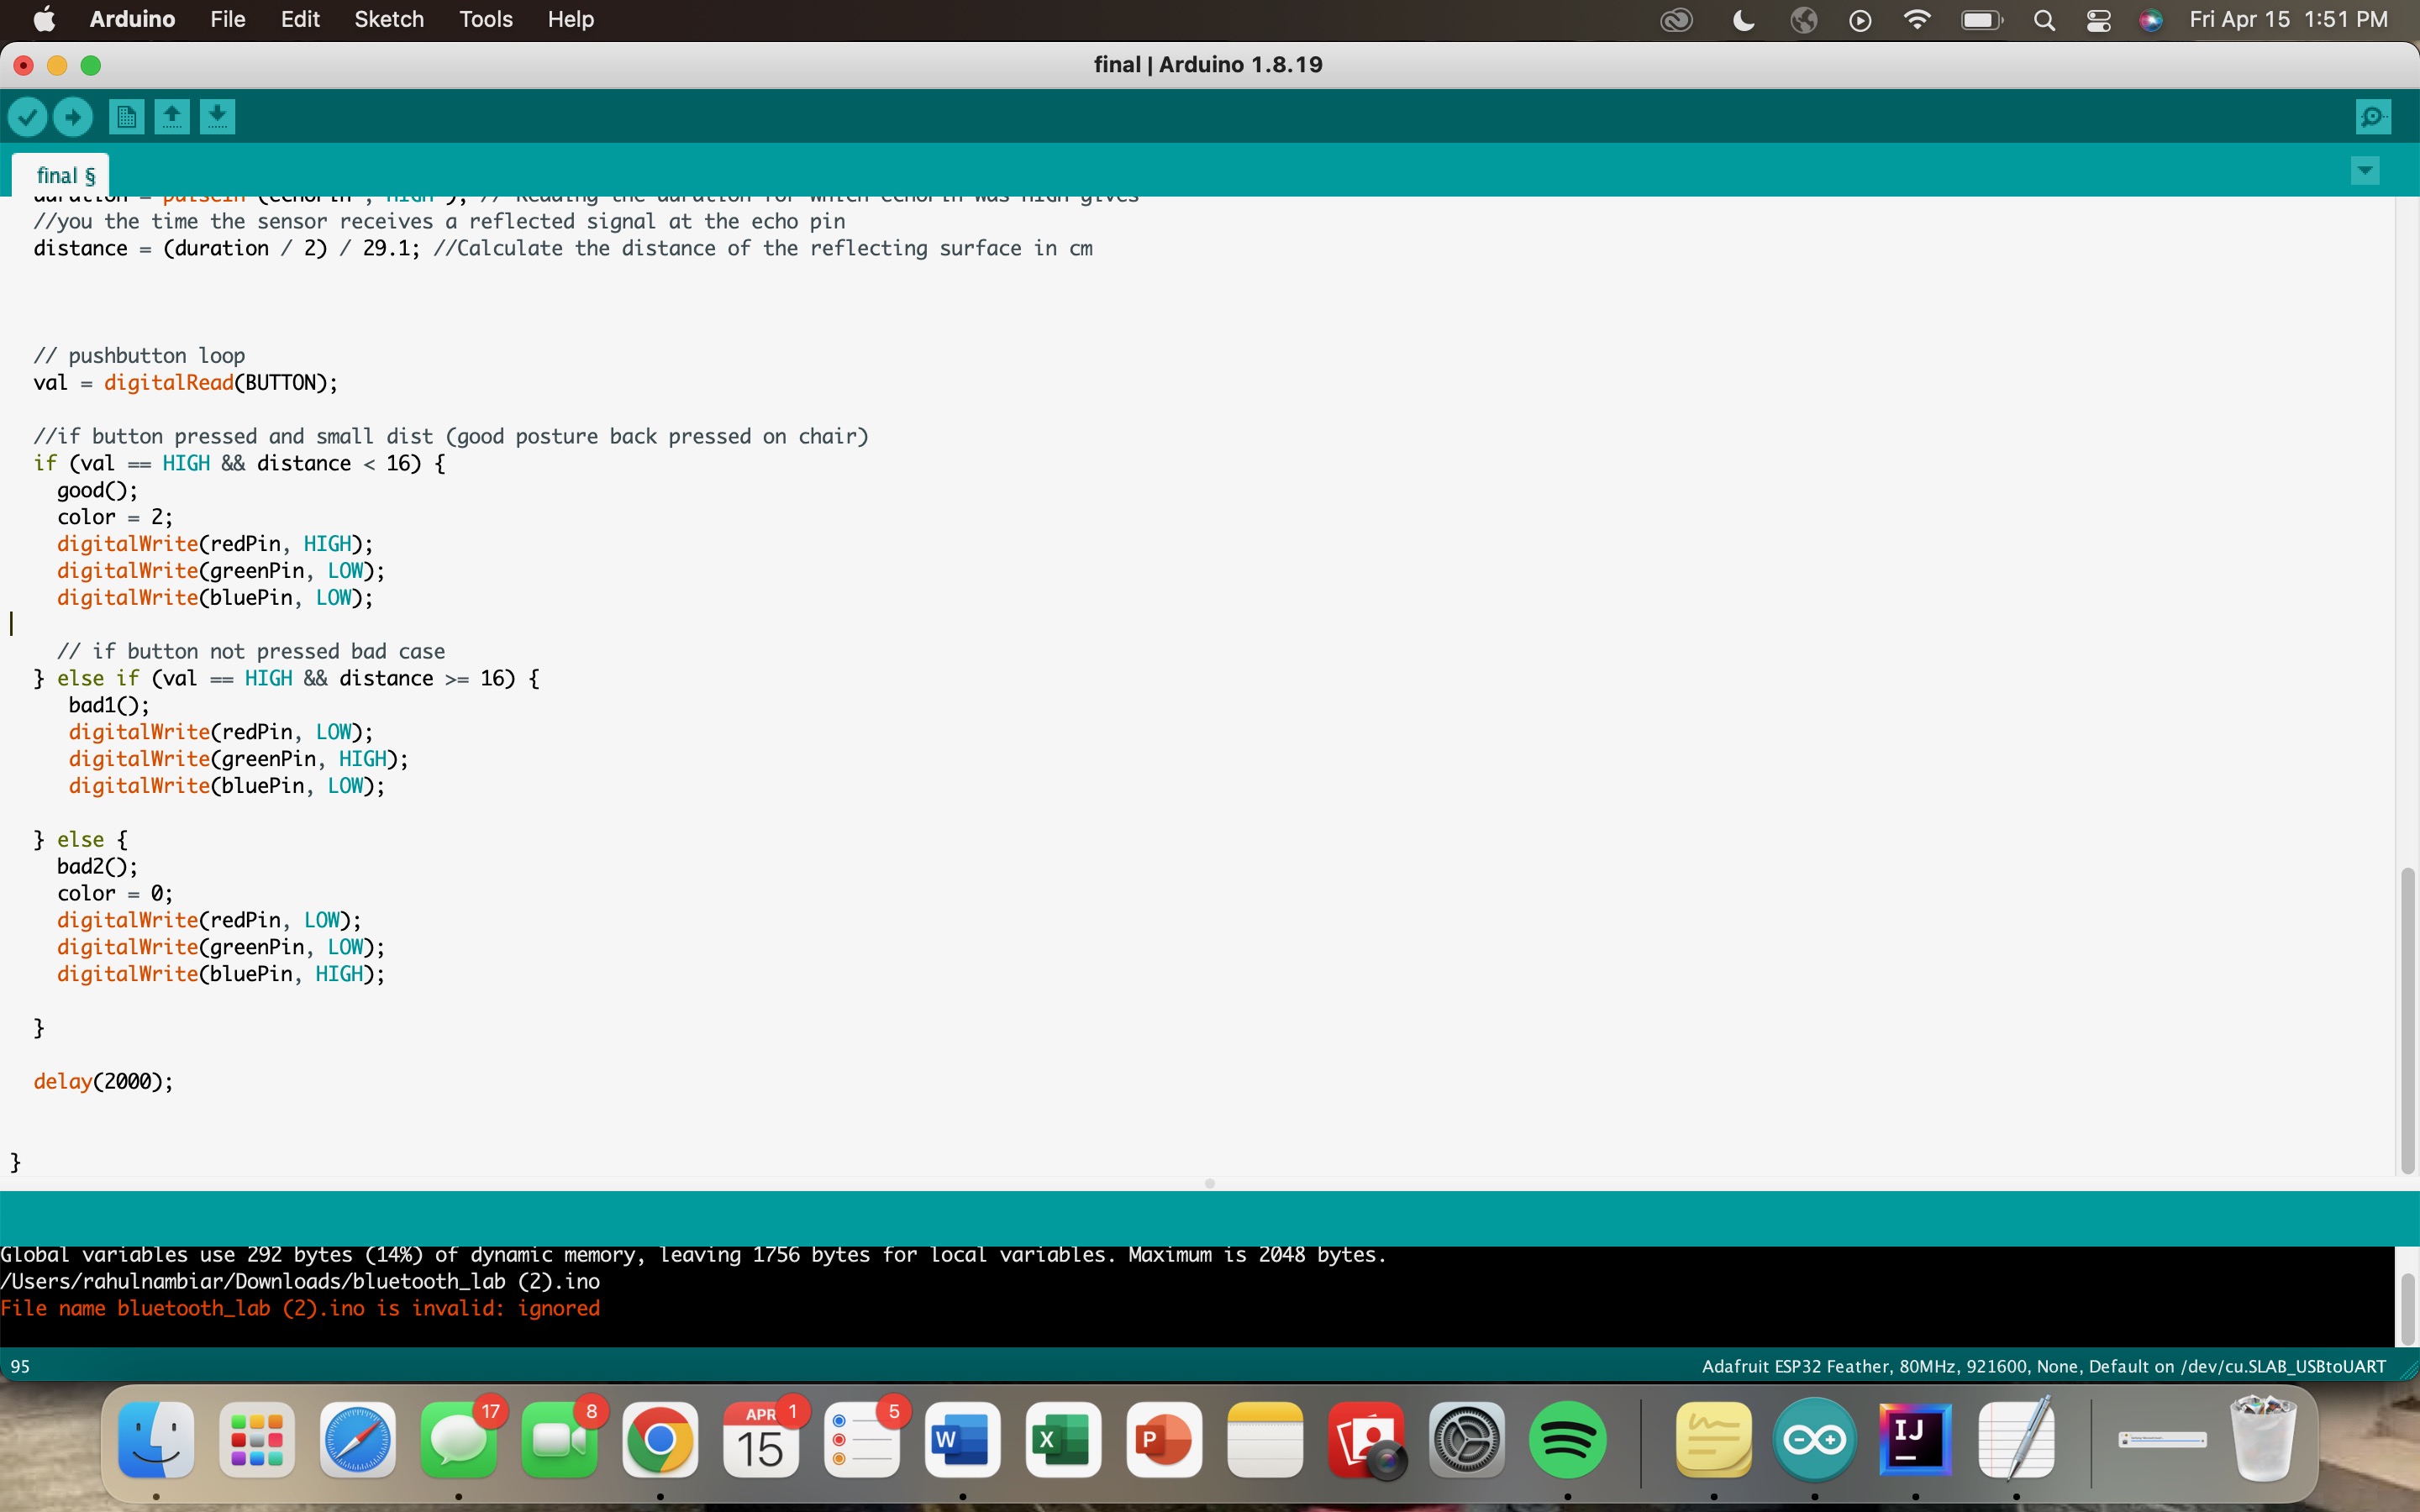2420x1512 pixels.
Task: Click the Save sketch down-arrow icon
Action: coord(217,117)
